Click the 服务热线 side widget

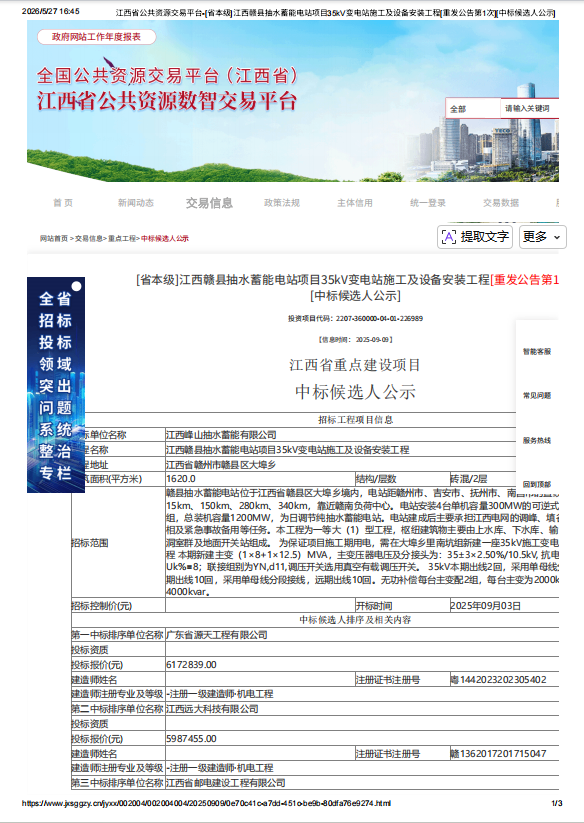[537, 441]
